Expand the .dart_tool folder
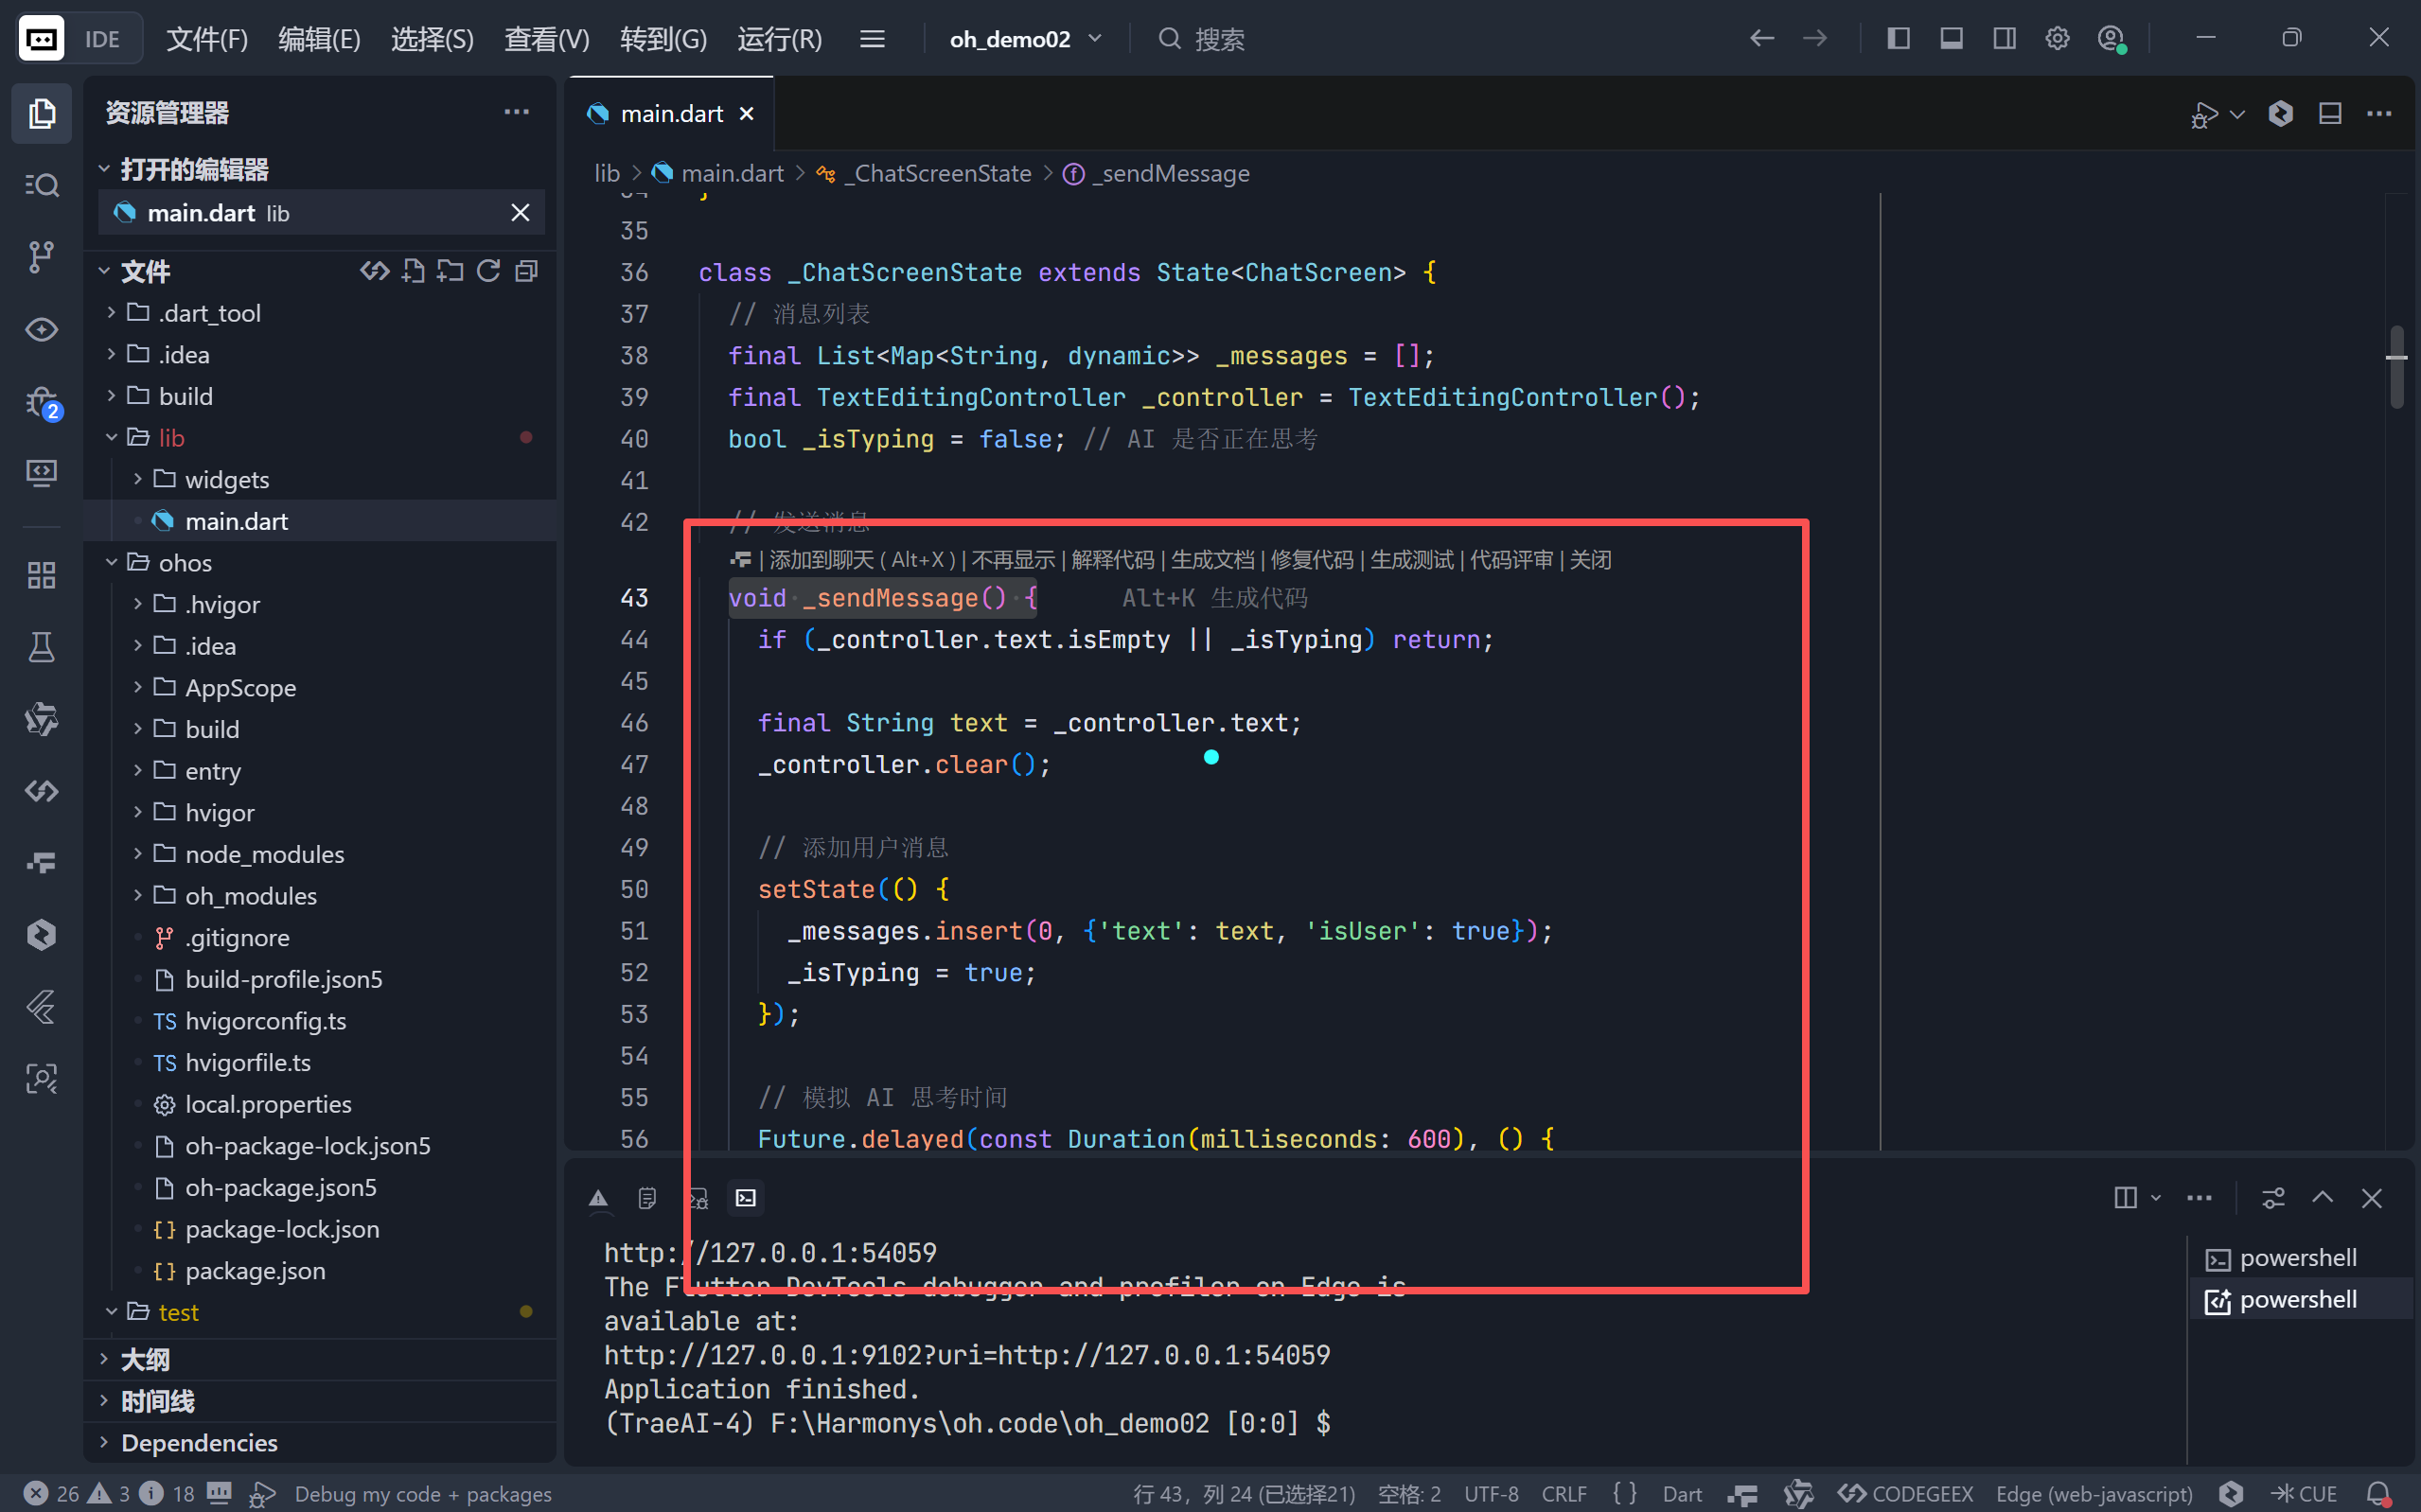Image resolution: width=2421 pixels, height=1512 pixels. (x=209, y=313)
